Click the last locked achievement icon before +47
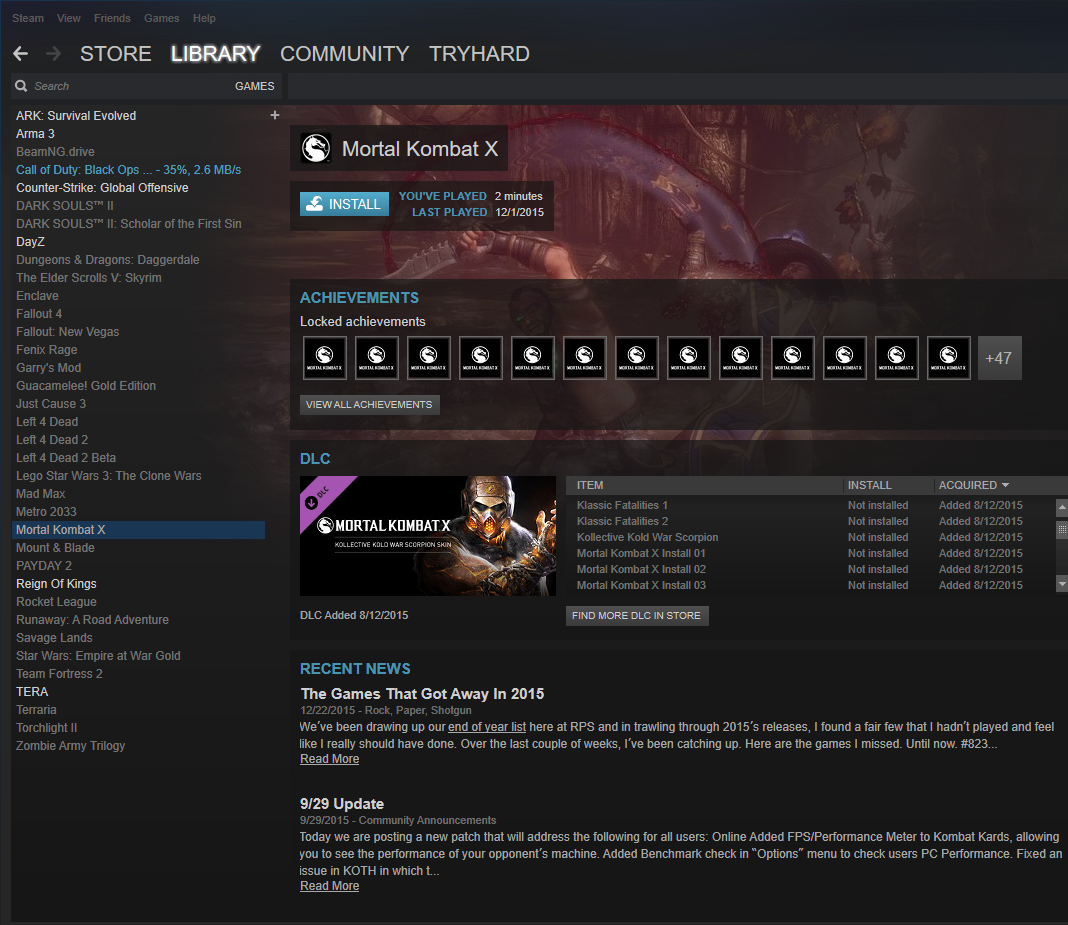Viewport: 1068px width, 925px height. click(x=948, y=358)
